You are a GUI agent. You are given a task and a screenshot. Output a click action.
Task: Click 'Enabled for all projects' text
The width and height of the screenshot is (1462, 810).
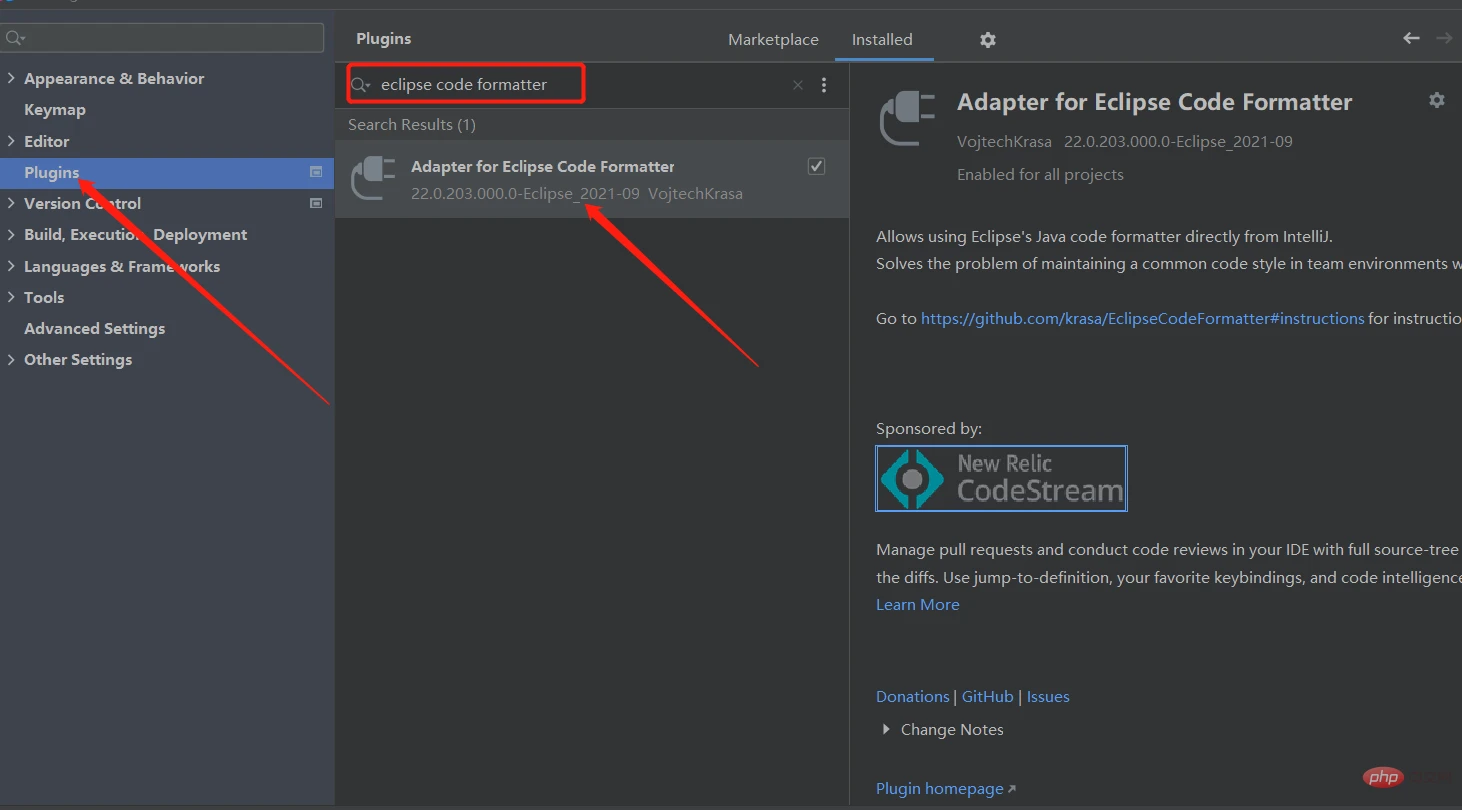[1040, 174]
